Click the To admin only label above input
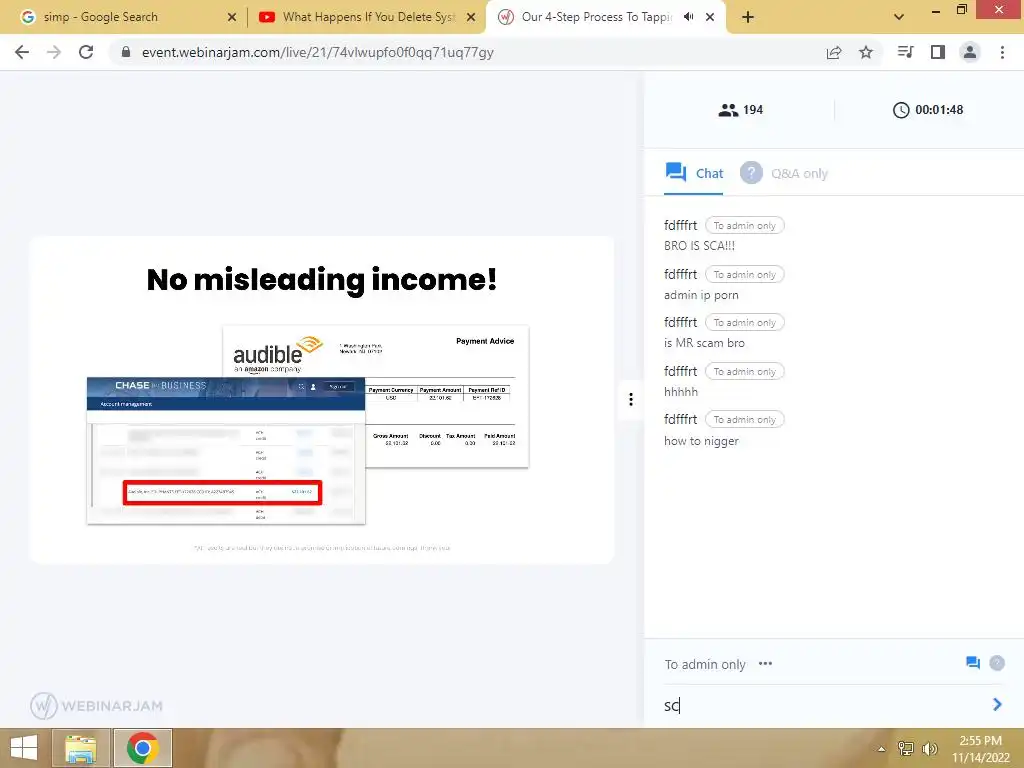Image resolution: width=1024 pixels, height=768 pixels. pos(705,664)
